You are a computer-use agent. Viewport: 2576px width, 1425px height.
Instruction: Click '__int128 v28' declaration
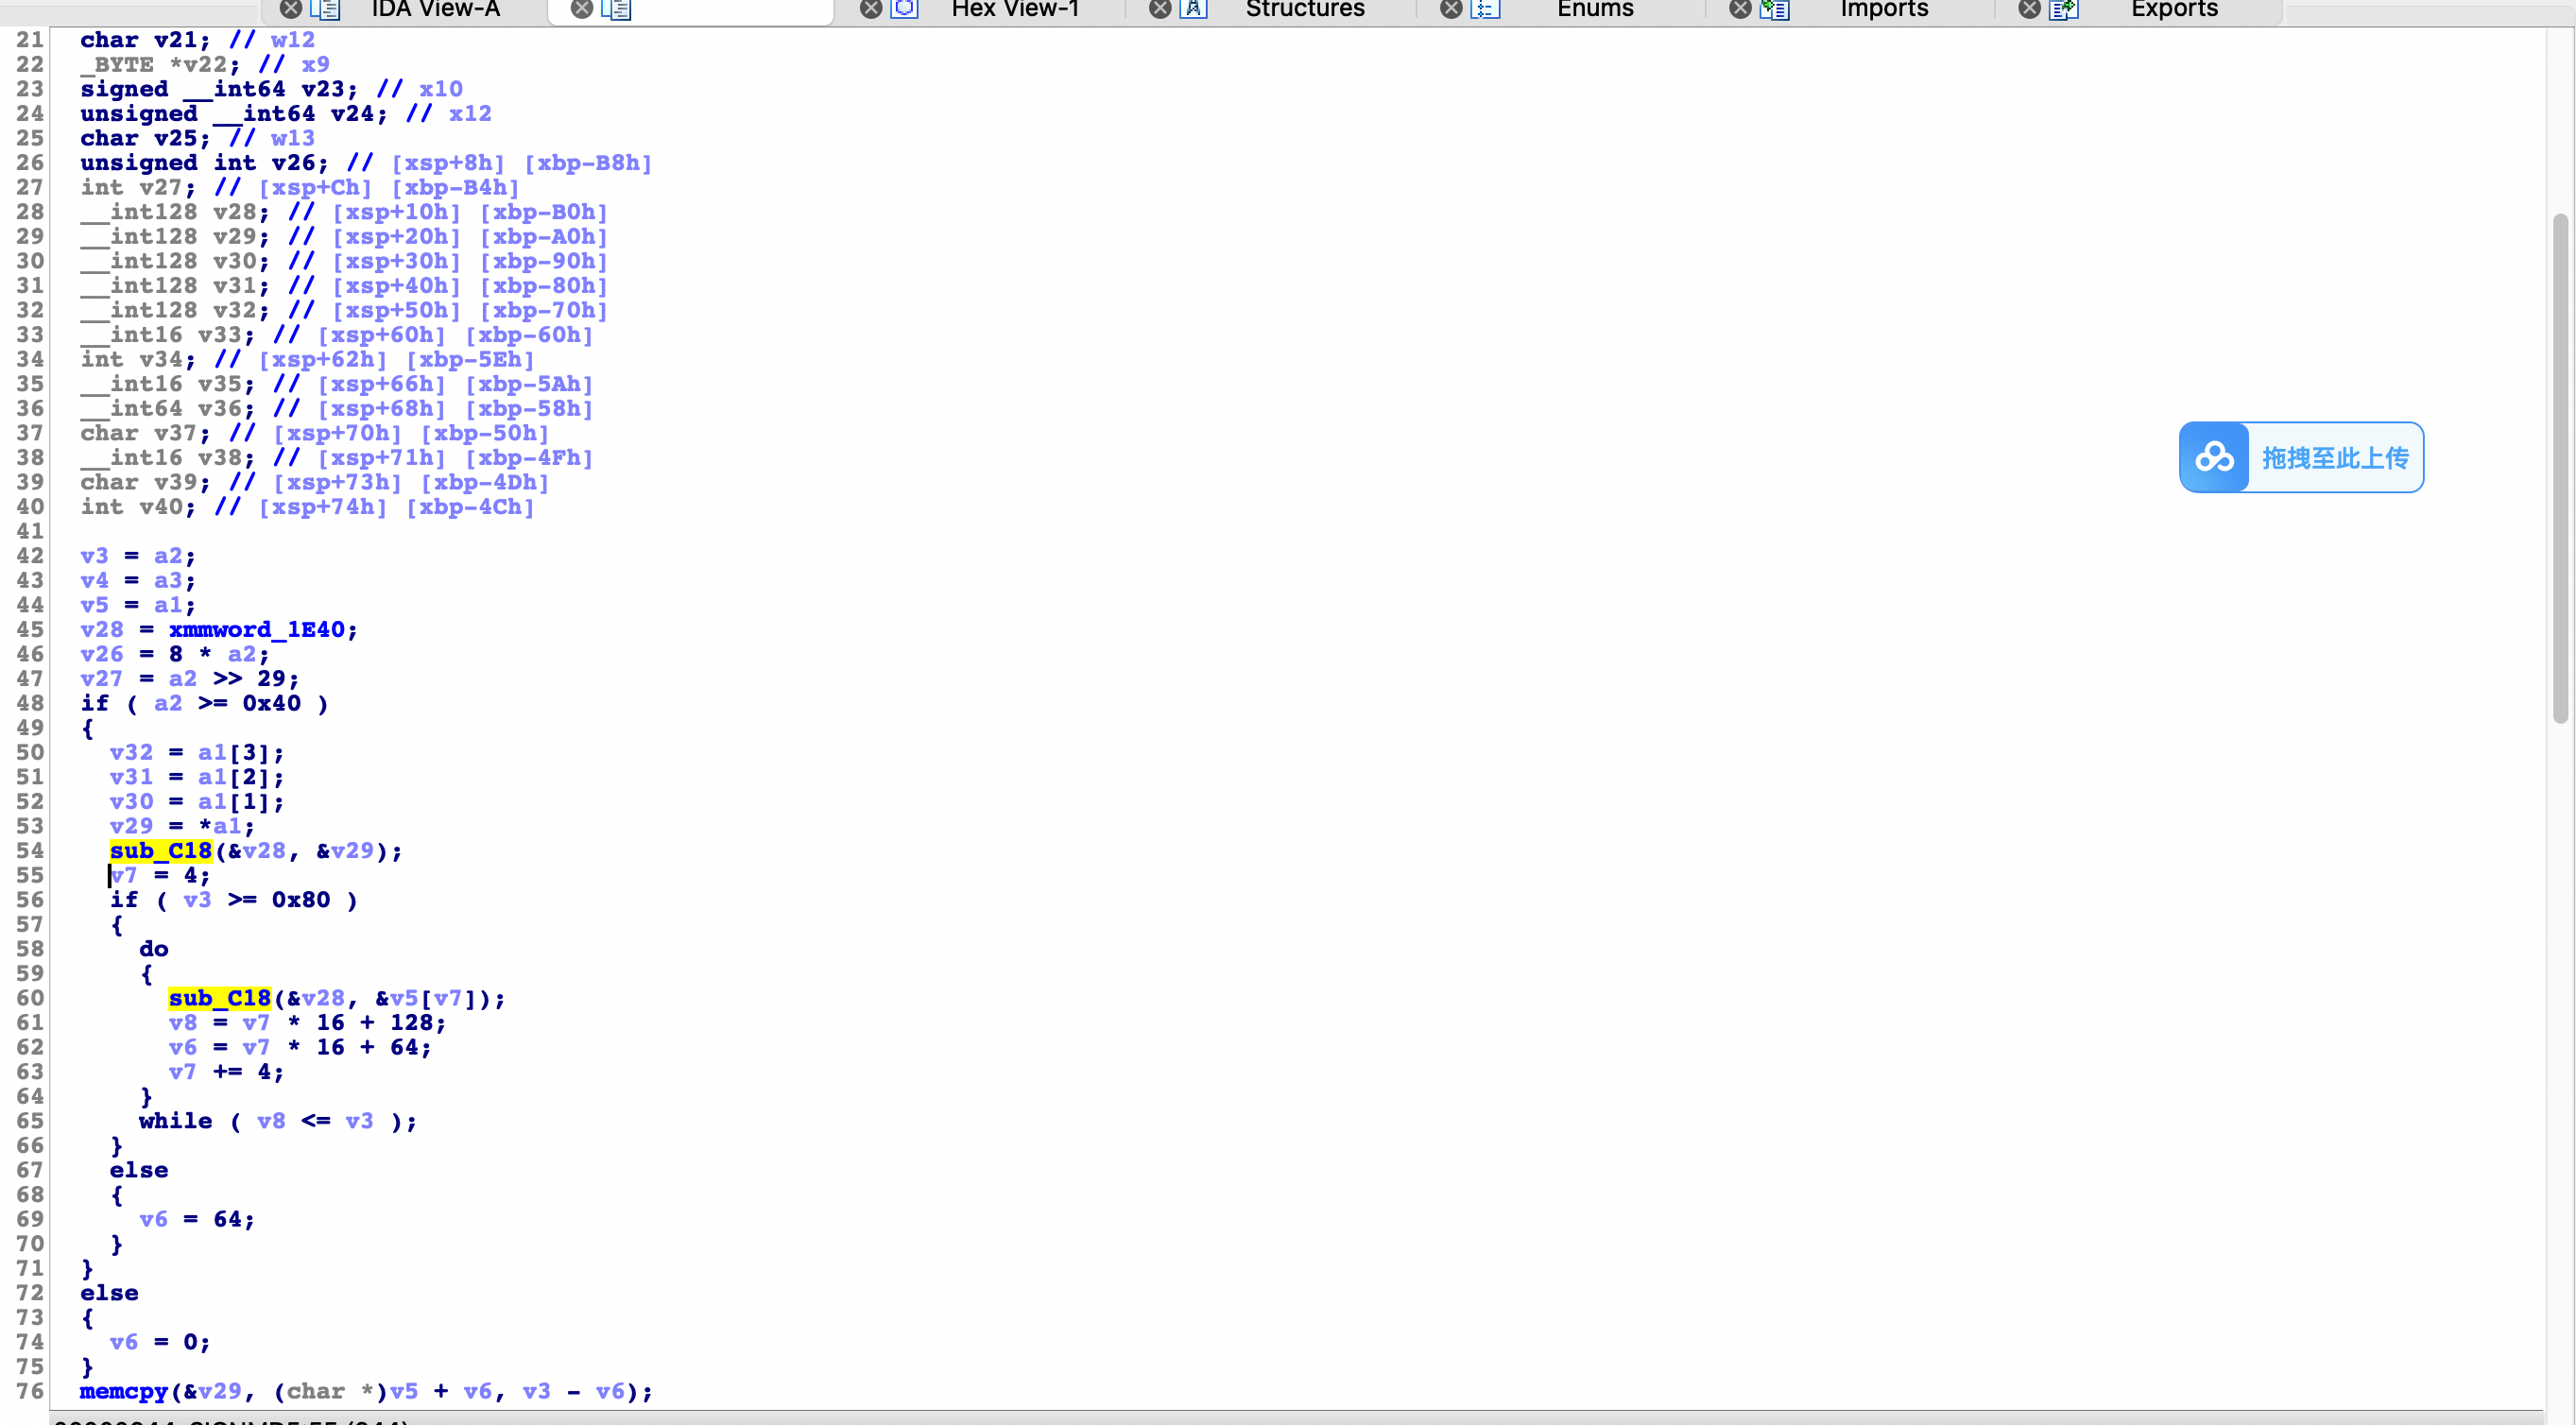pos(175,211)
